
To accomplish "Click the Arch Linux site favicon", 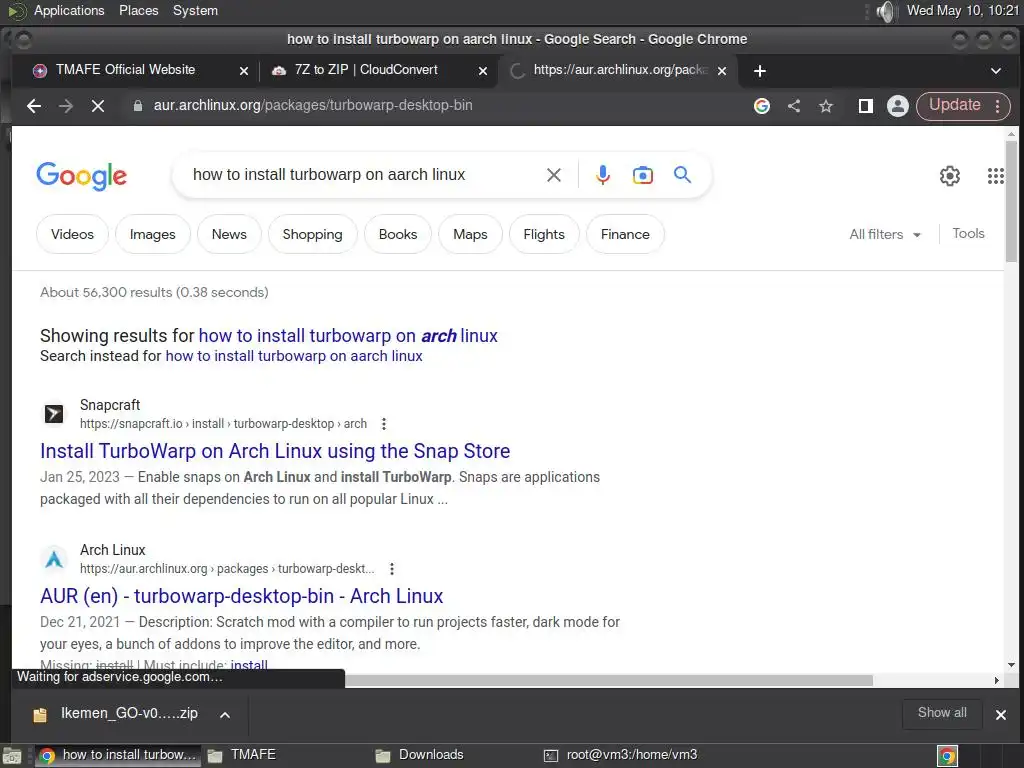I will point(54,559).
